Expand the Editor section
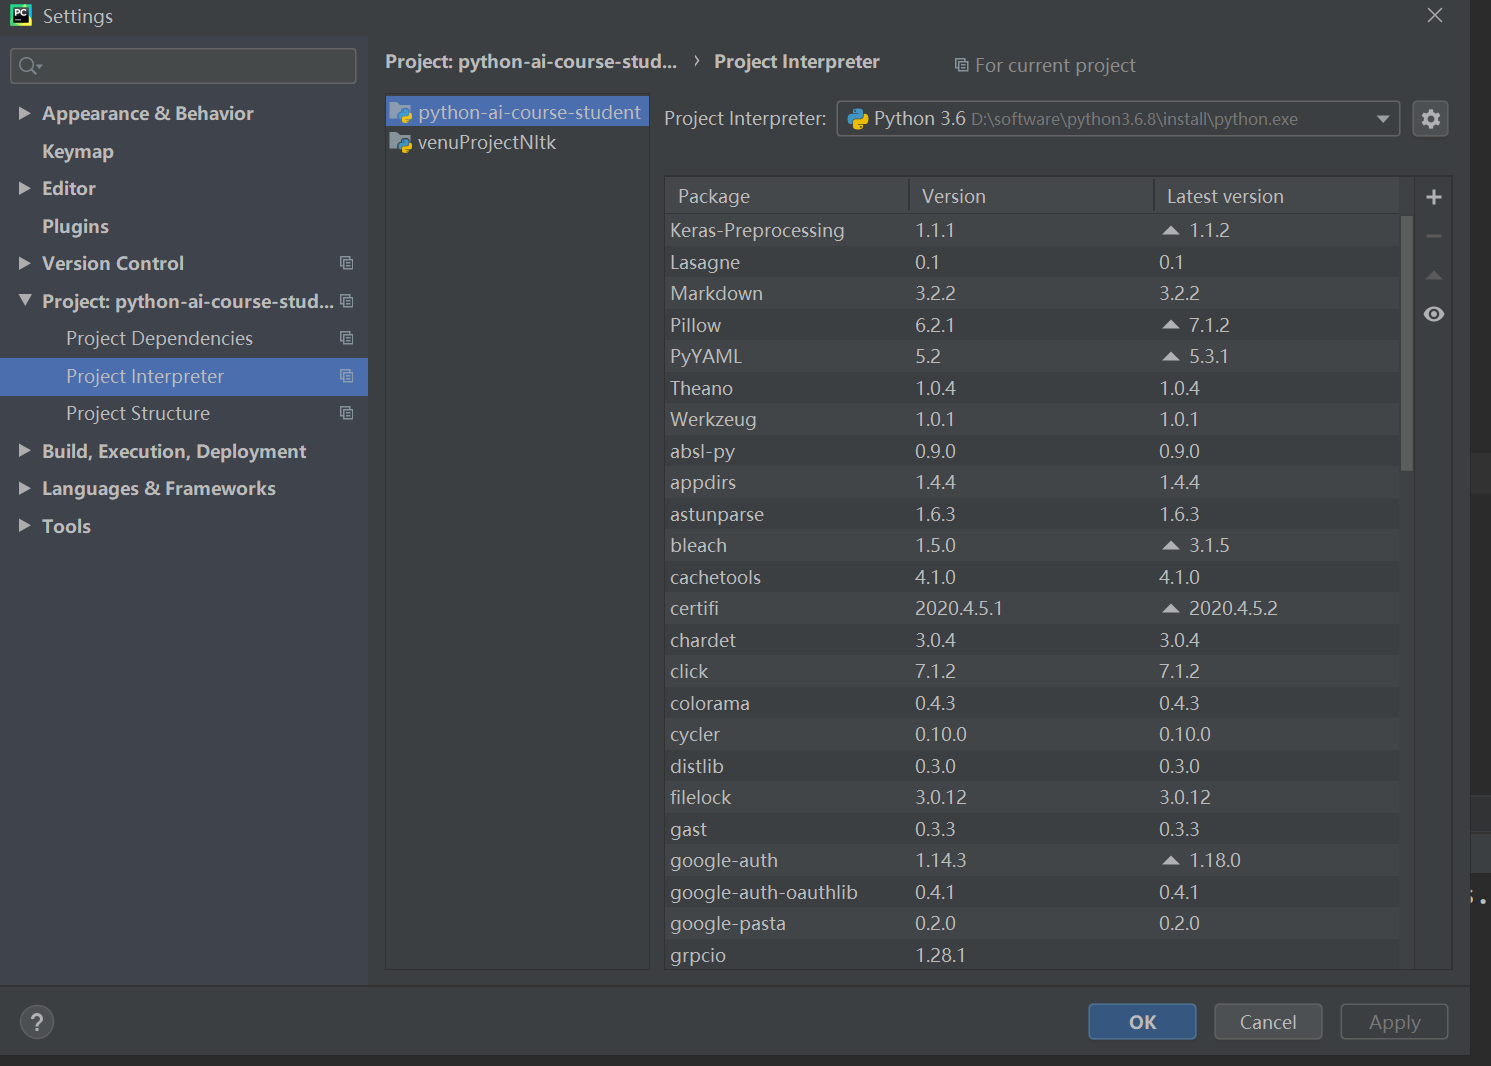 (x=24, y=188)
